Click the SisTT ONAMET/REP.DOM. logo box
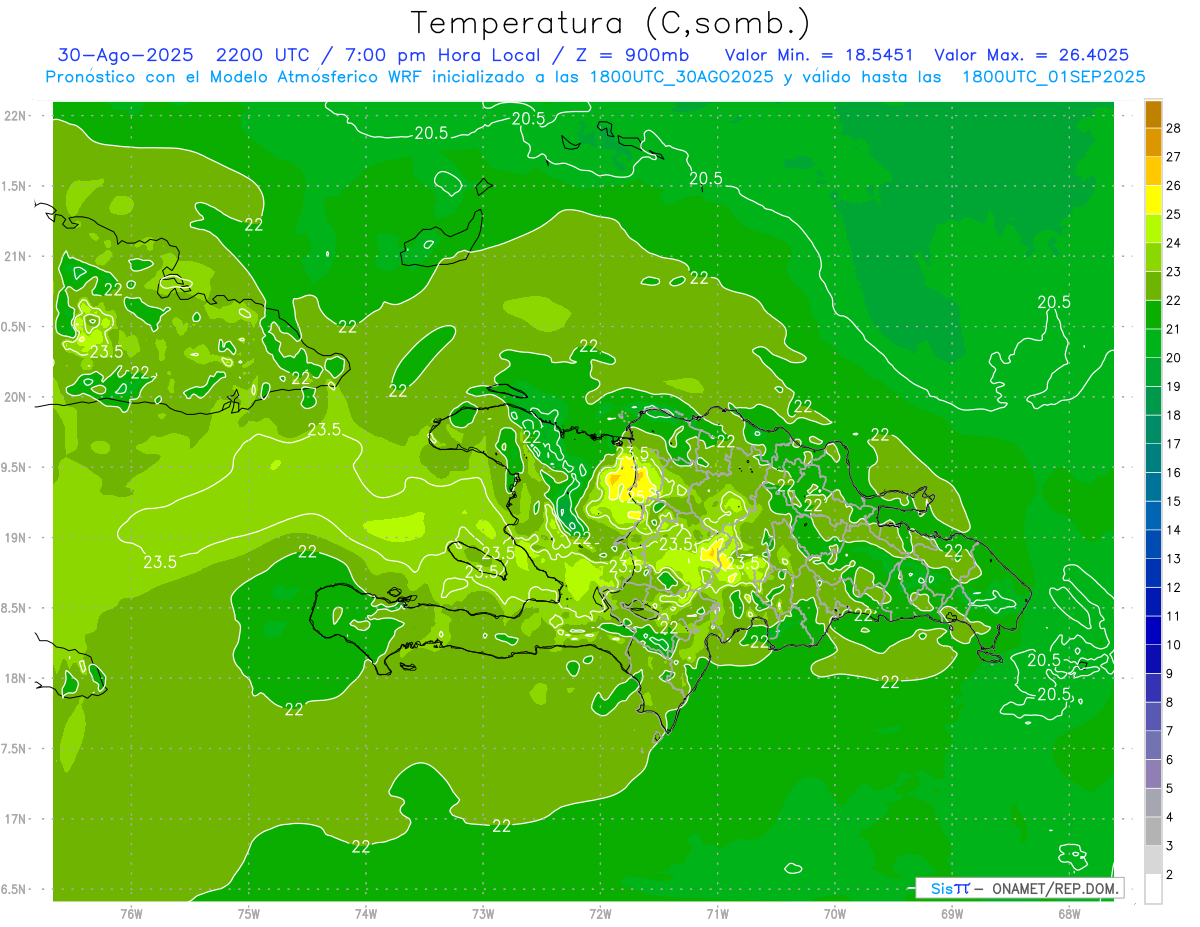This screenshot has height=927, width=1200. coord(1020,888)
